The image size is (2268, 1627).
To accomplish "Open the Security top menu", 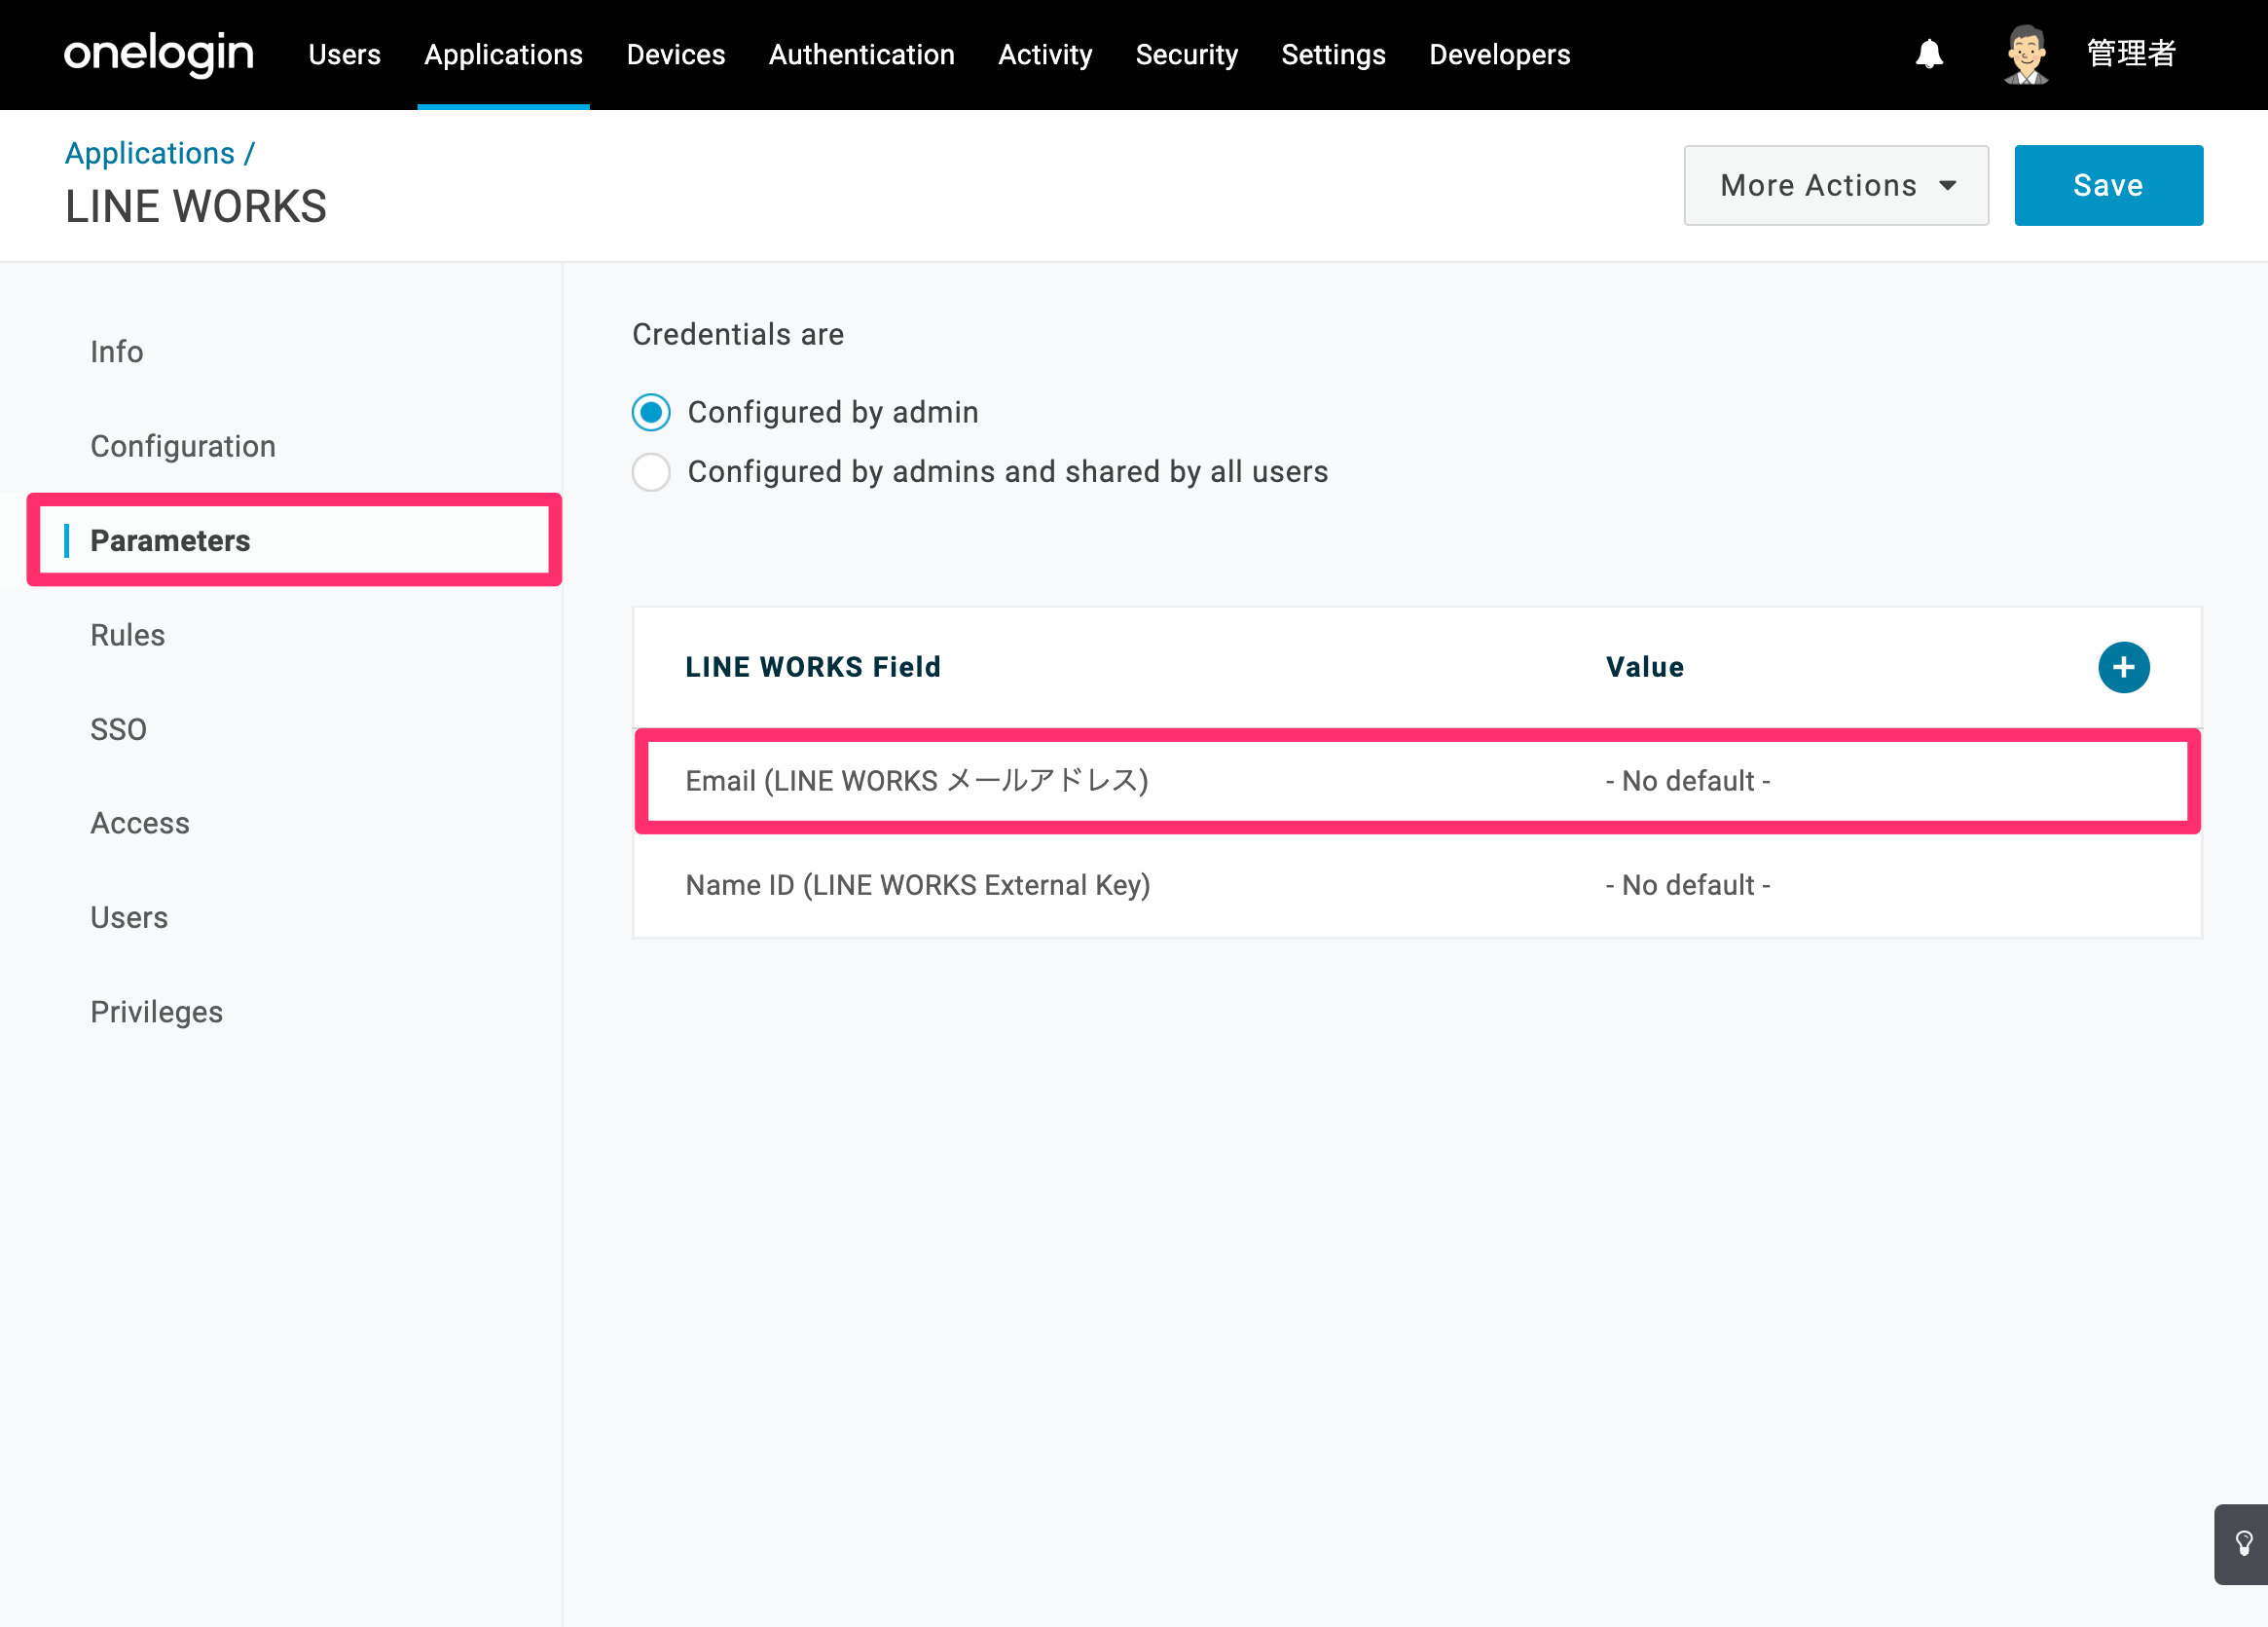I will click(x=1186, y=54).
